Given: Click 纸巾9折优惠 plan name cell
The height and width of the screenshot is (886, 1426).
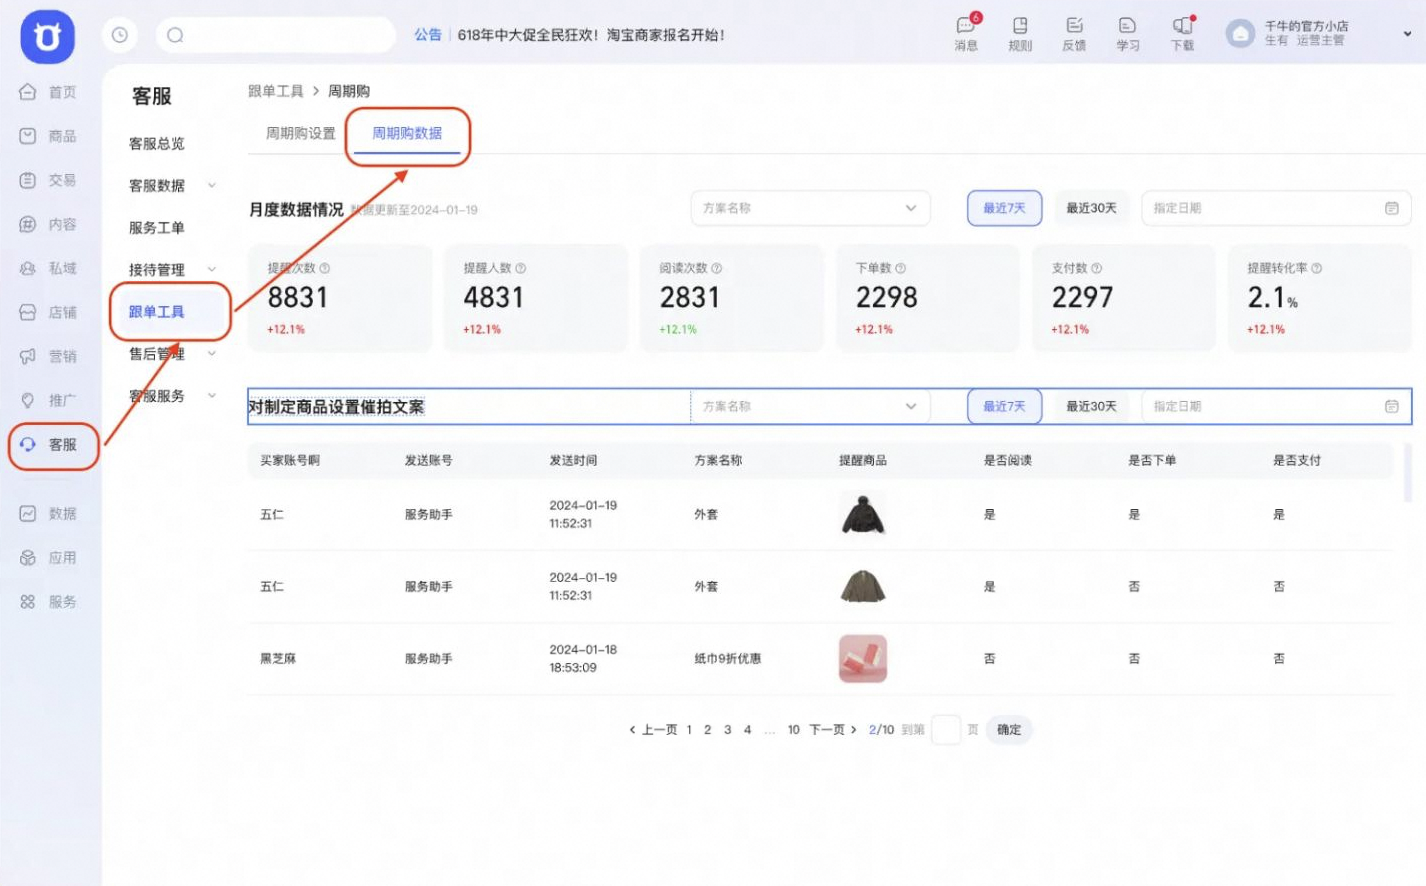Looking at the screenshot, I should point(728,659).
